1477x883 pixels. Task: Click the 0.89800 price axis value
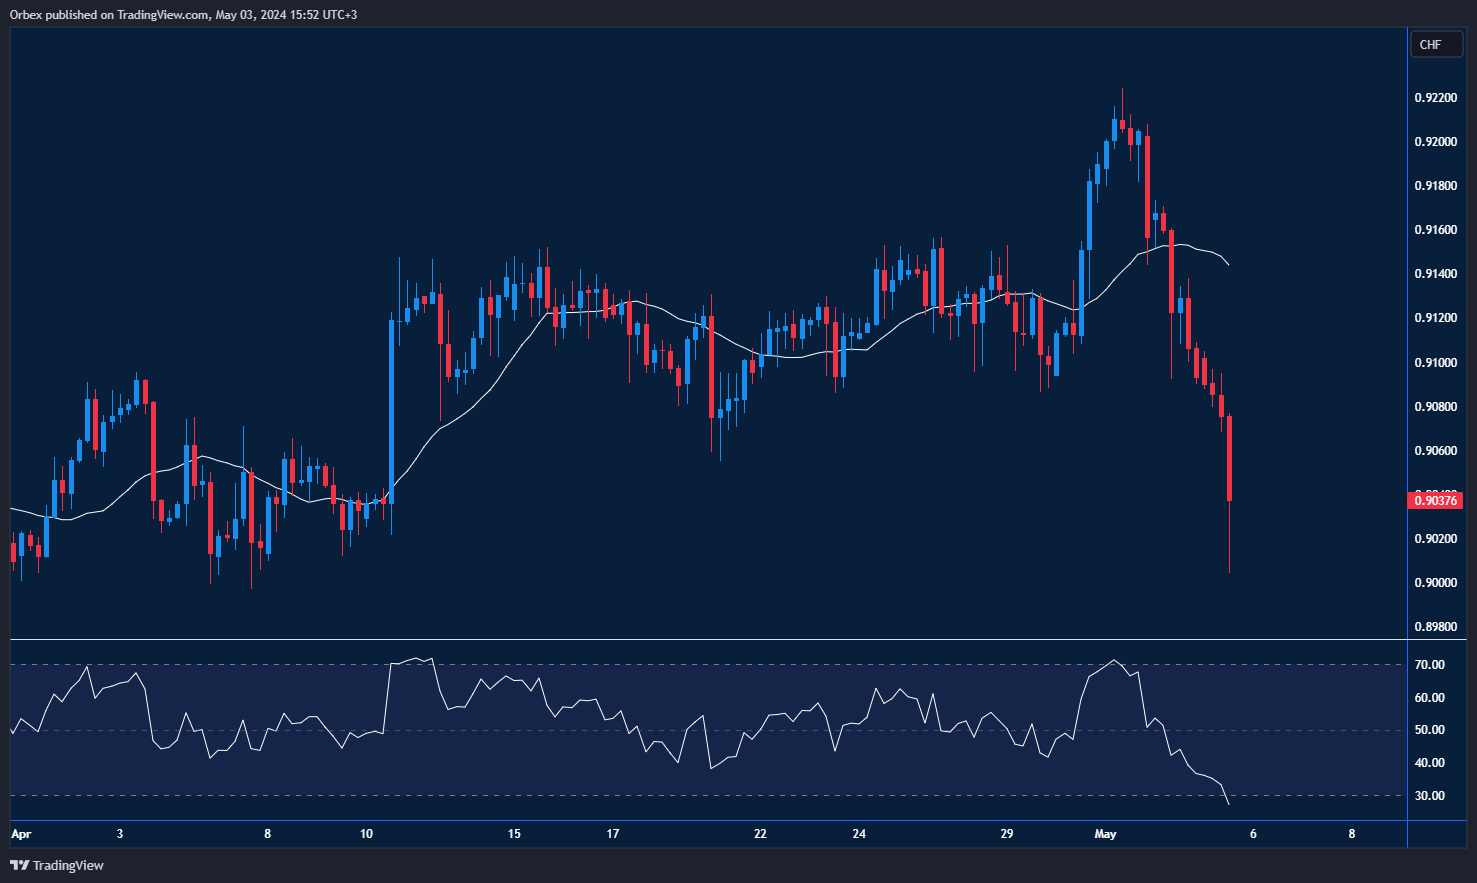tap(1436, 627)
